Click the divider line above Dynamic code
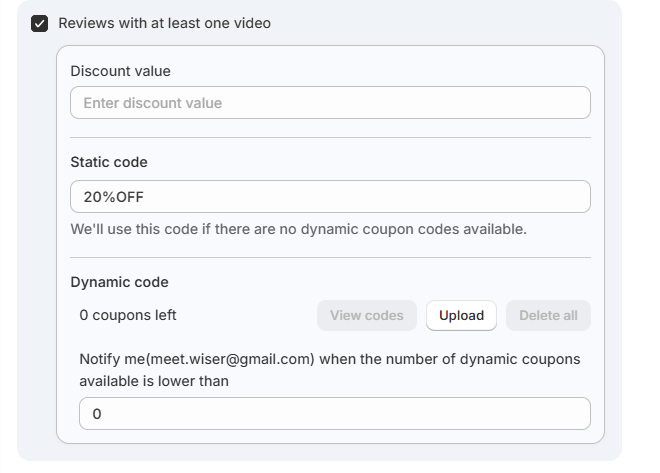The image size is (660, 473). (x=330, y=257)
